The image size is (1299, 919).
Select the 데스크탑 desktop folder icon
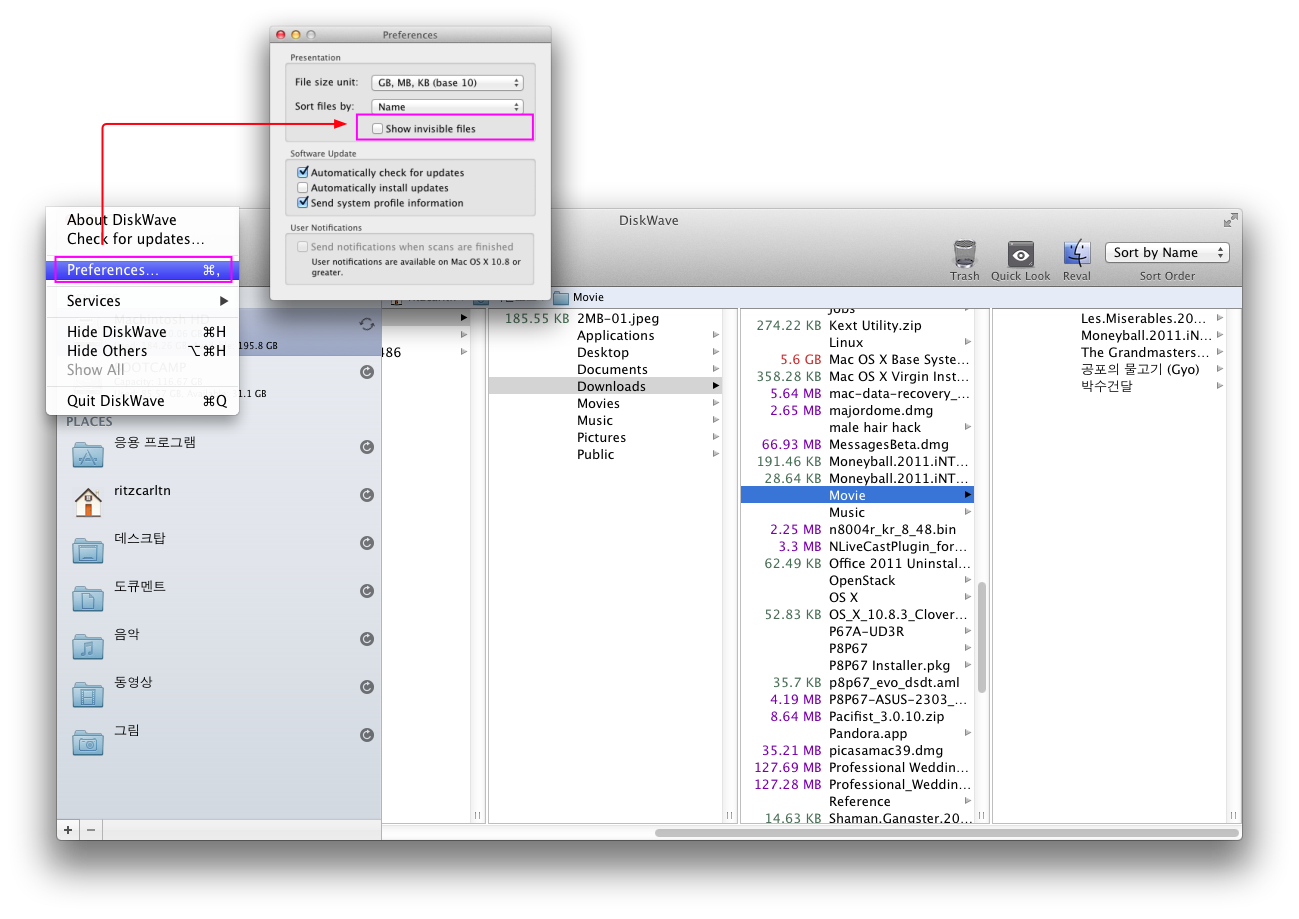pos(88,550)
